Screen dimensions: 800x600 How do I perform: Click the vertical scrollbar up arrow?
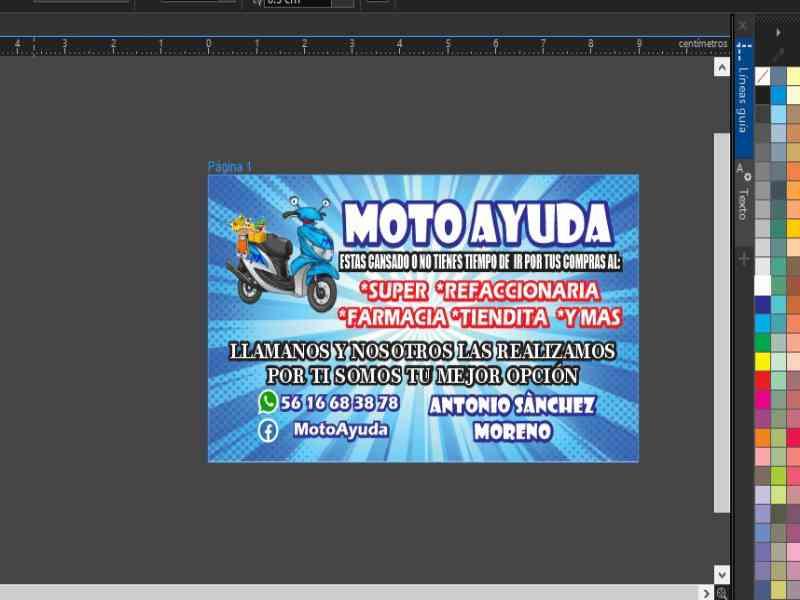click(722, 67)
